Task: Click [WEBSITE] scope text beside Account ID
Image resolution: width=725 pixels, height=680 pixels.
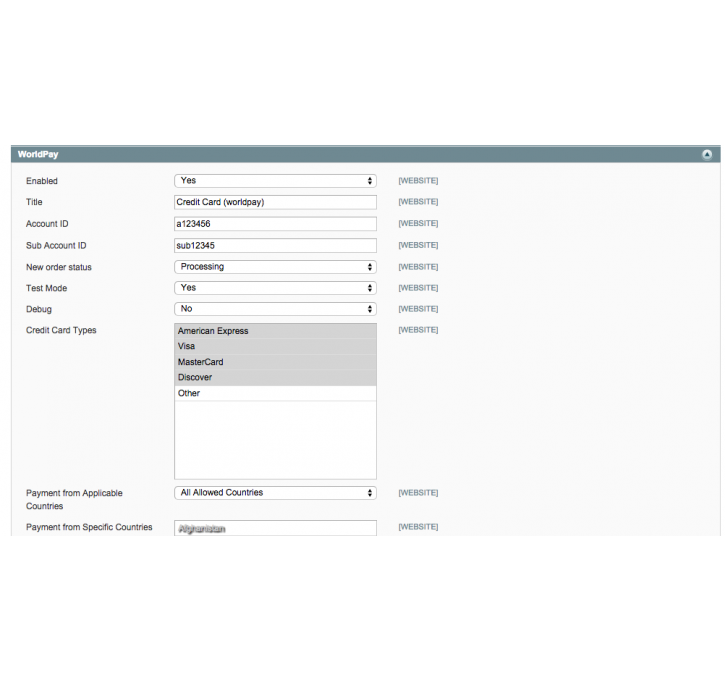Action: [418, 223]
